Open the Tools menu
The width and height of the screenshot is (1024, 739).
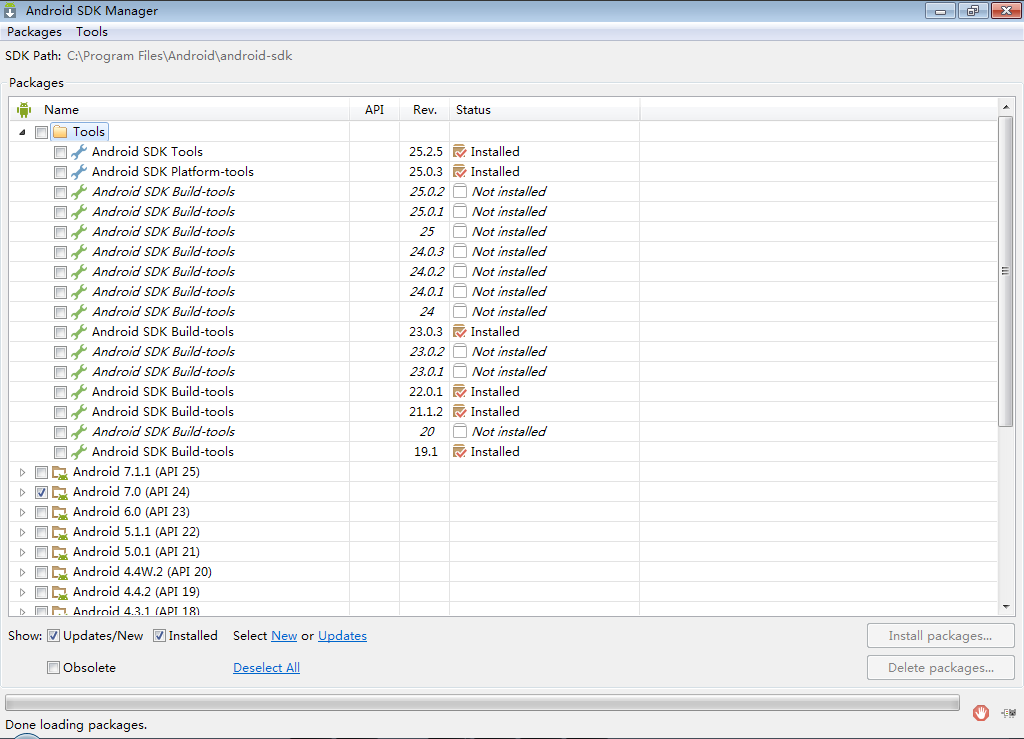(x=91, y=32)
